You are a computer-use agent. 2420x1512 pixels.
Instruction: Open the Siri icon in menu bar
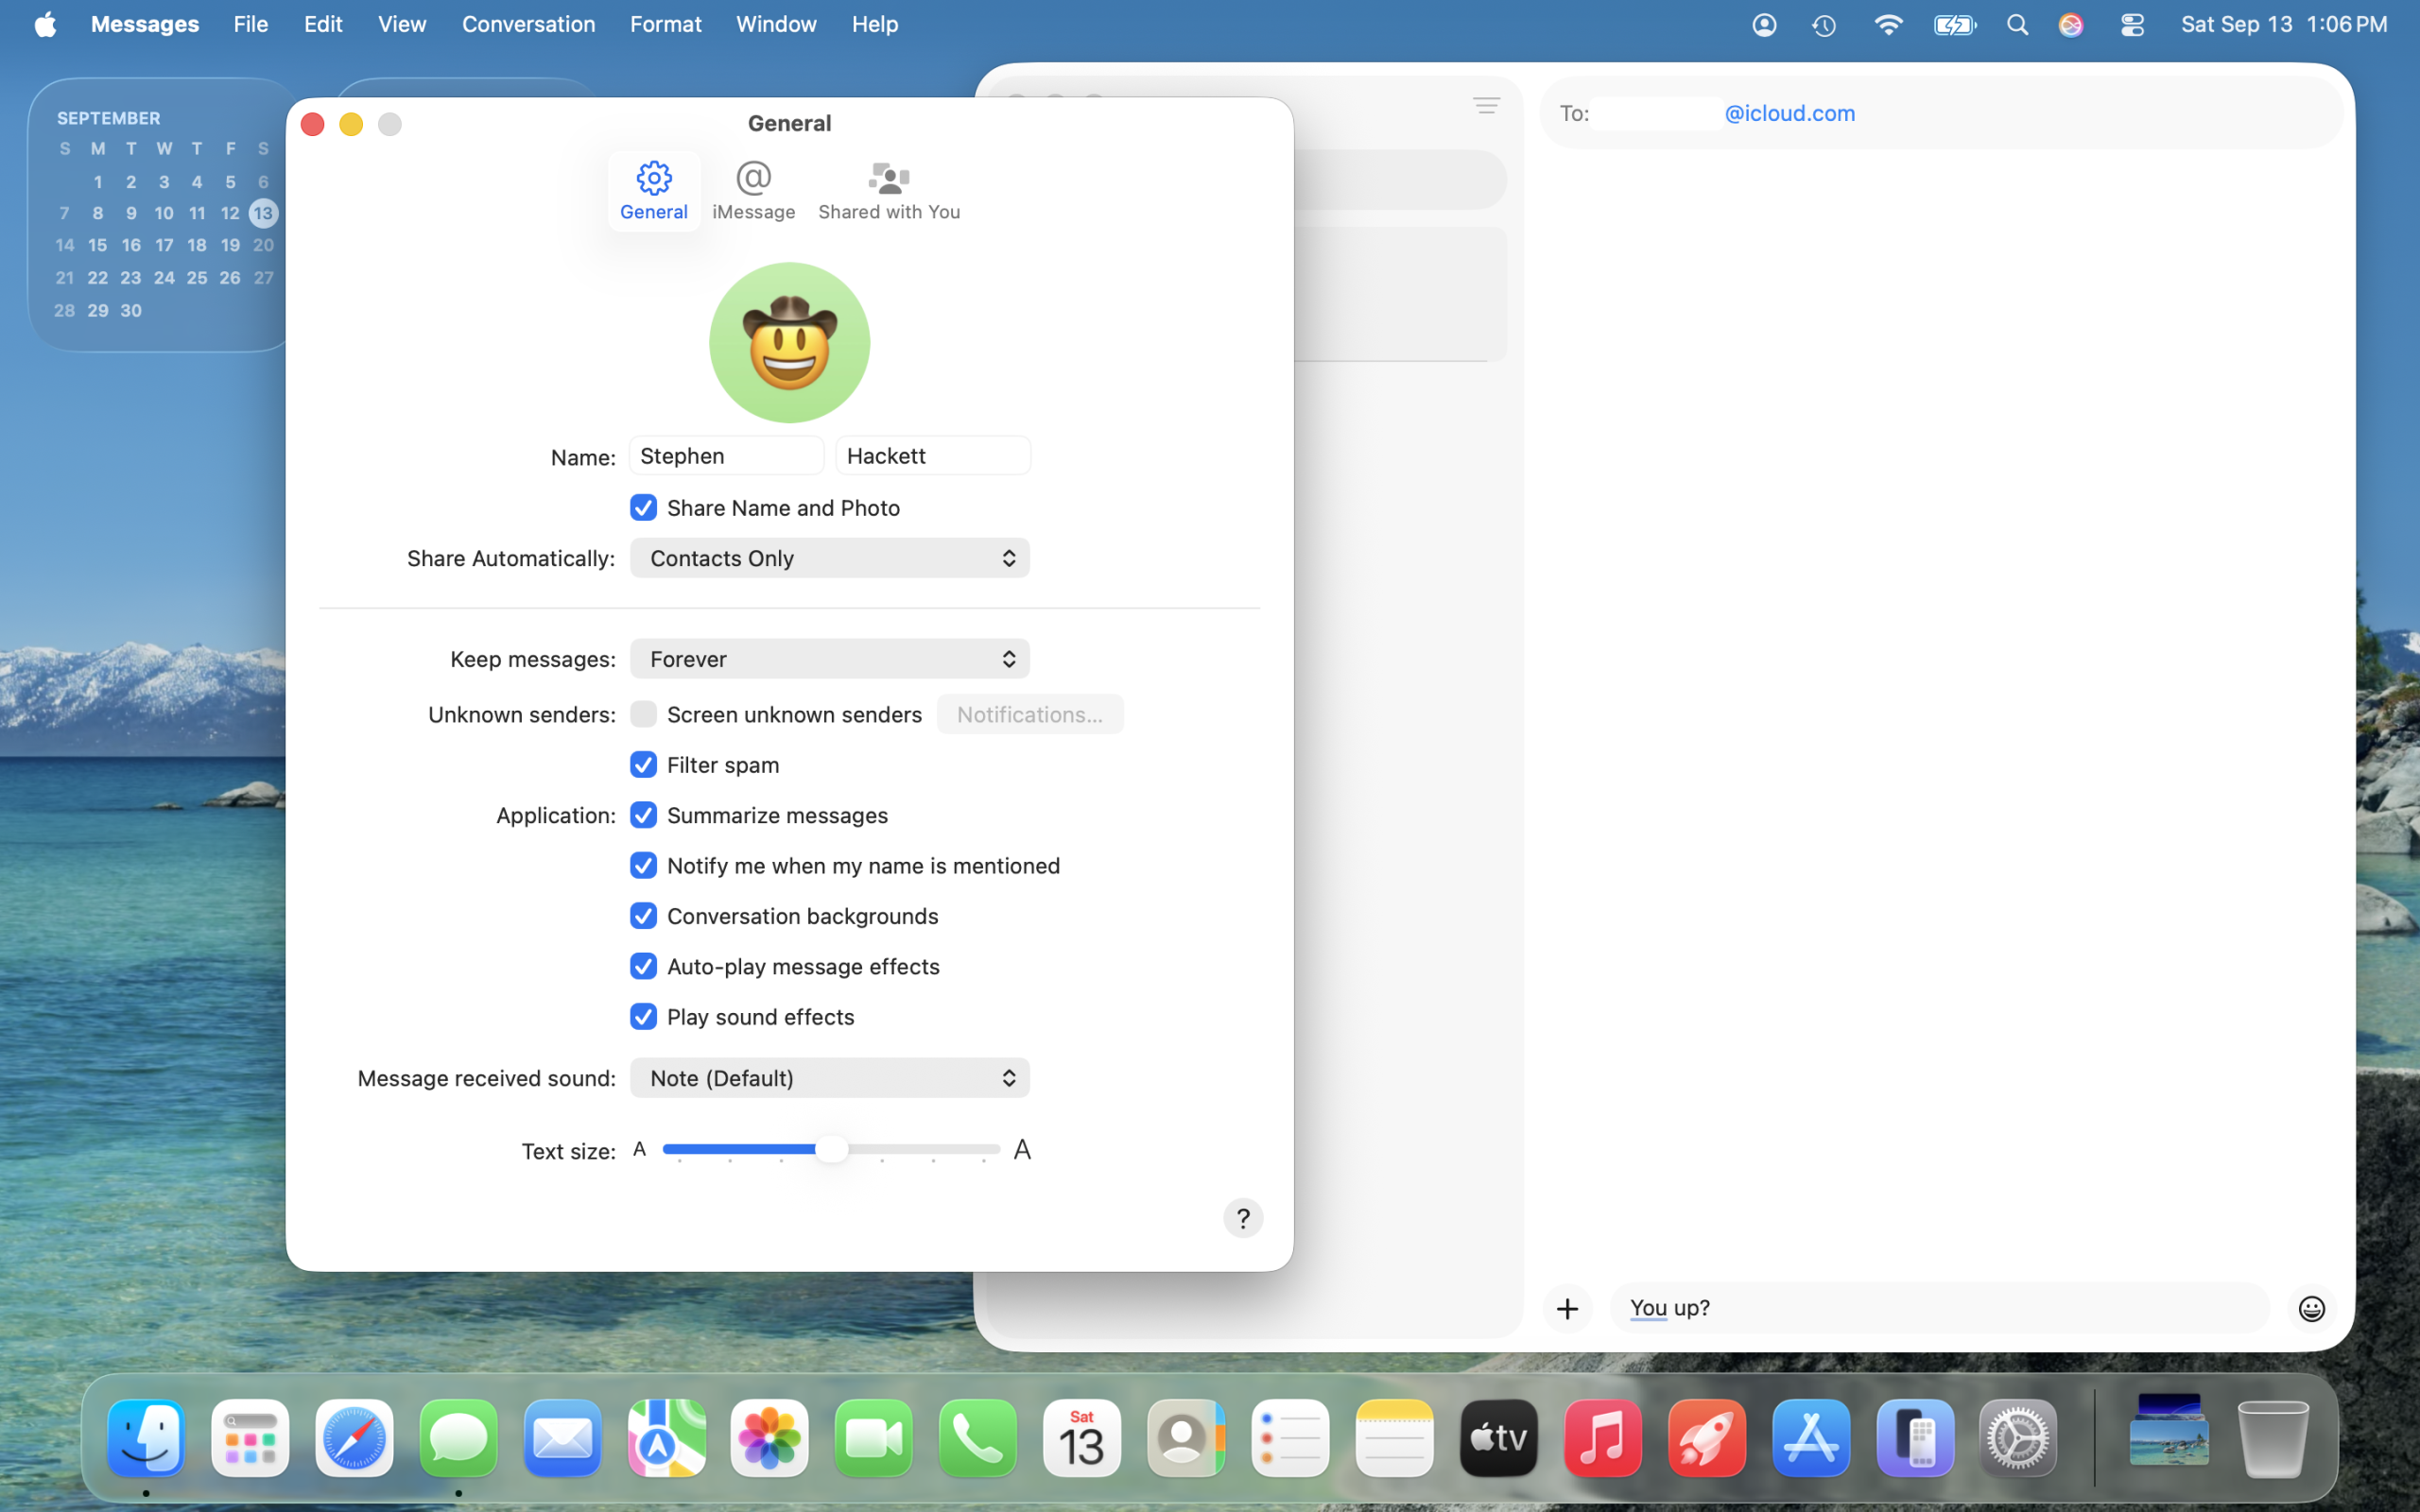(x=2071, y=25)
